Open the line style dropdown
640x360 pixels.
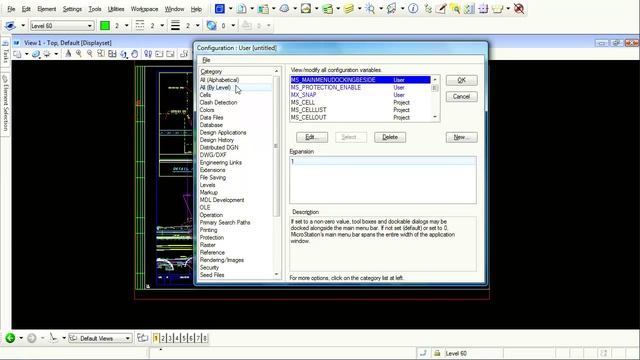[162, 26]
